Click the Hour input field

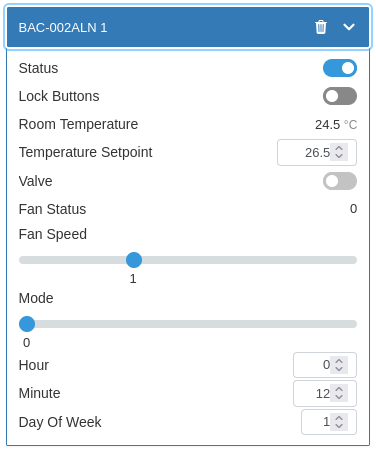325,365
